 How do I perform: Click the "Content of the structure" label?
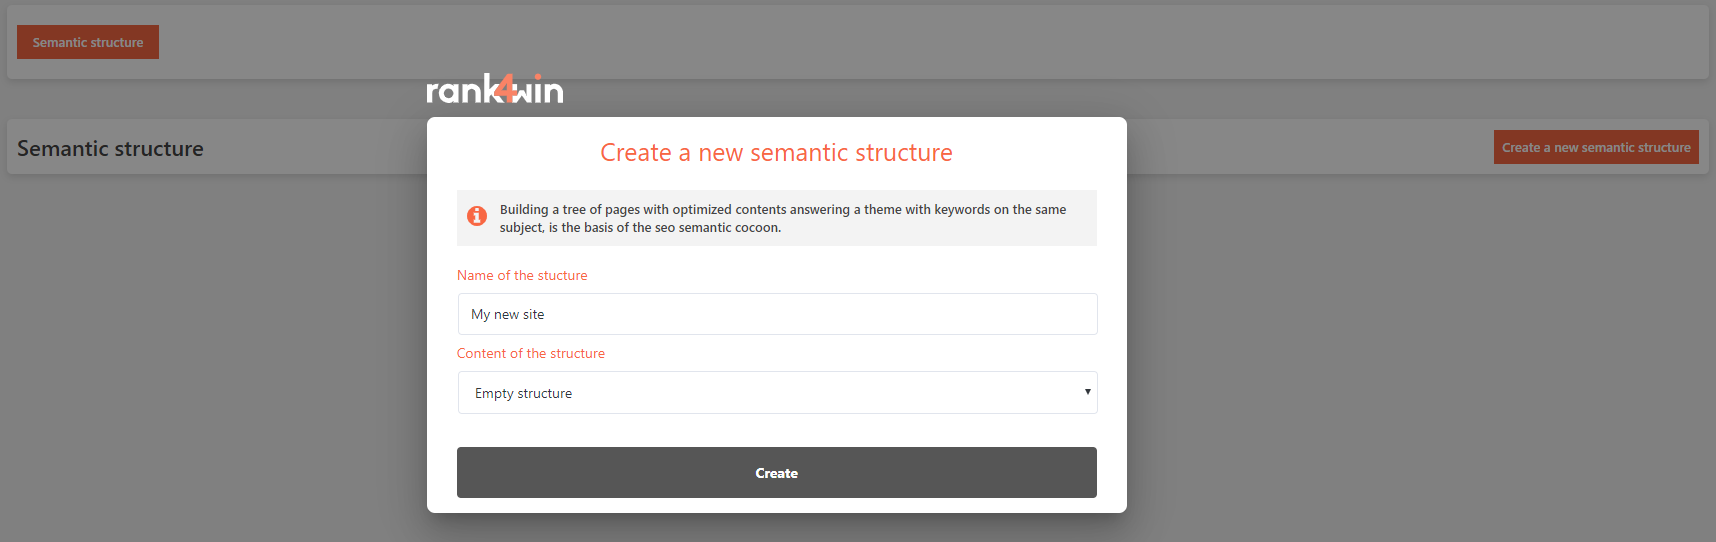[x=530, y=353]
